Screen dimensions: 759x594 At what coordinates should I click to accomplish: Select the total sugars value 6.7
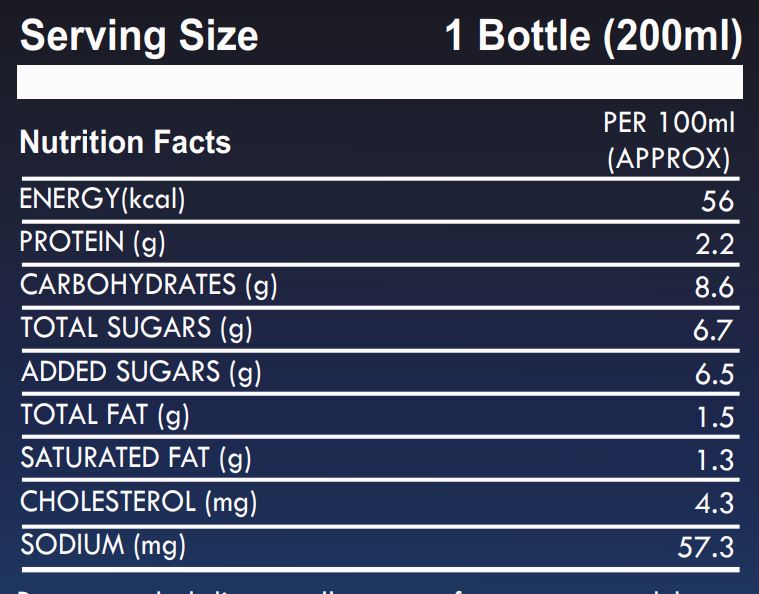(x=714, y=331)
